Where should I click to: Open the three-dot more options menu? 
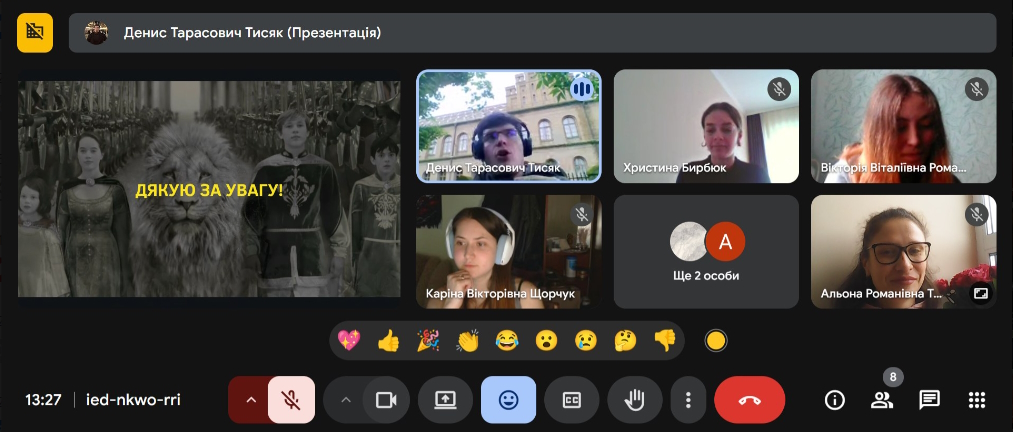[688, 400]
